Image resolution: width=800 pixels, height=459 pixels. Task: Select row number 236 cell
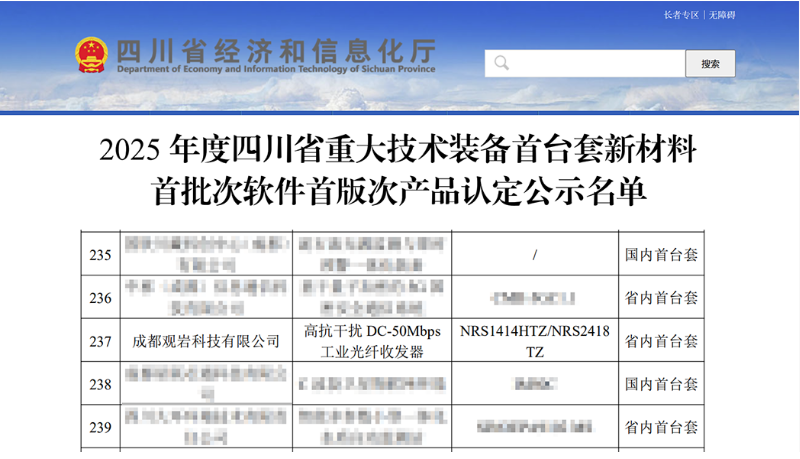pyautogui.click(x=101, y=297)
